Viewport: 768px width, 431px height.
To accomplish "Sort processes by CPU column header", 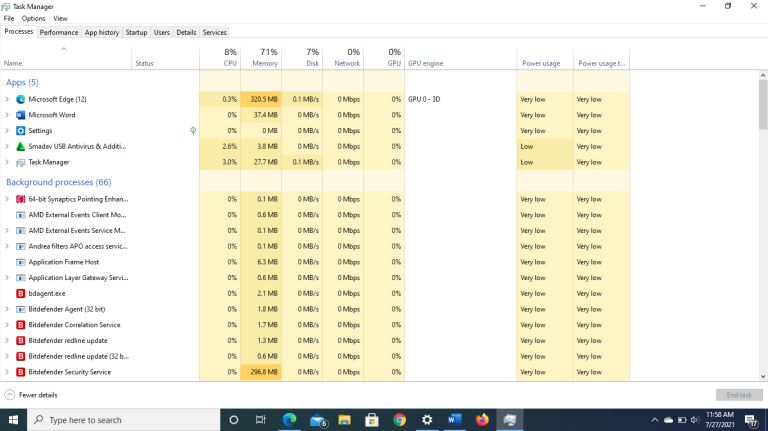I will coord(220,58).
